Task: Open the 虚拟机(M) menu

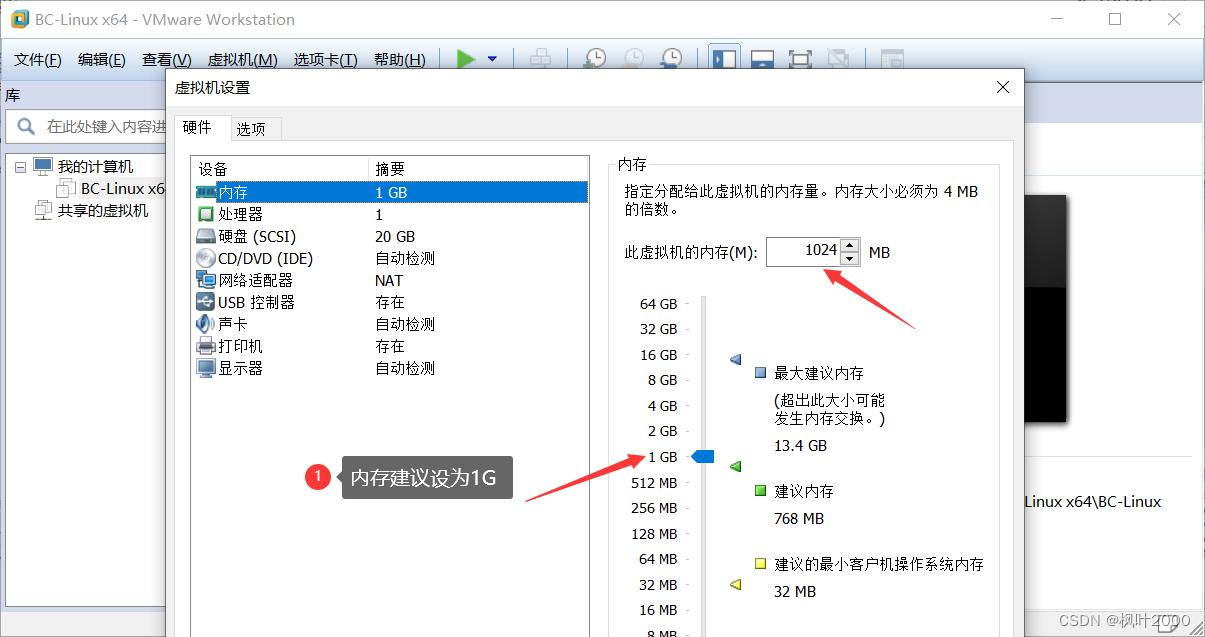Action: click(241, 59)
